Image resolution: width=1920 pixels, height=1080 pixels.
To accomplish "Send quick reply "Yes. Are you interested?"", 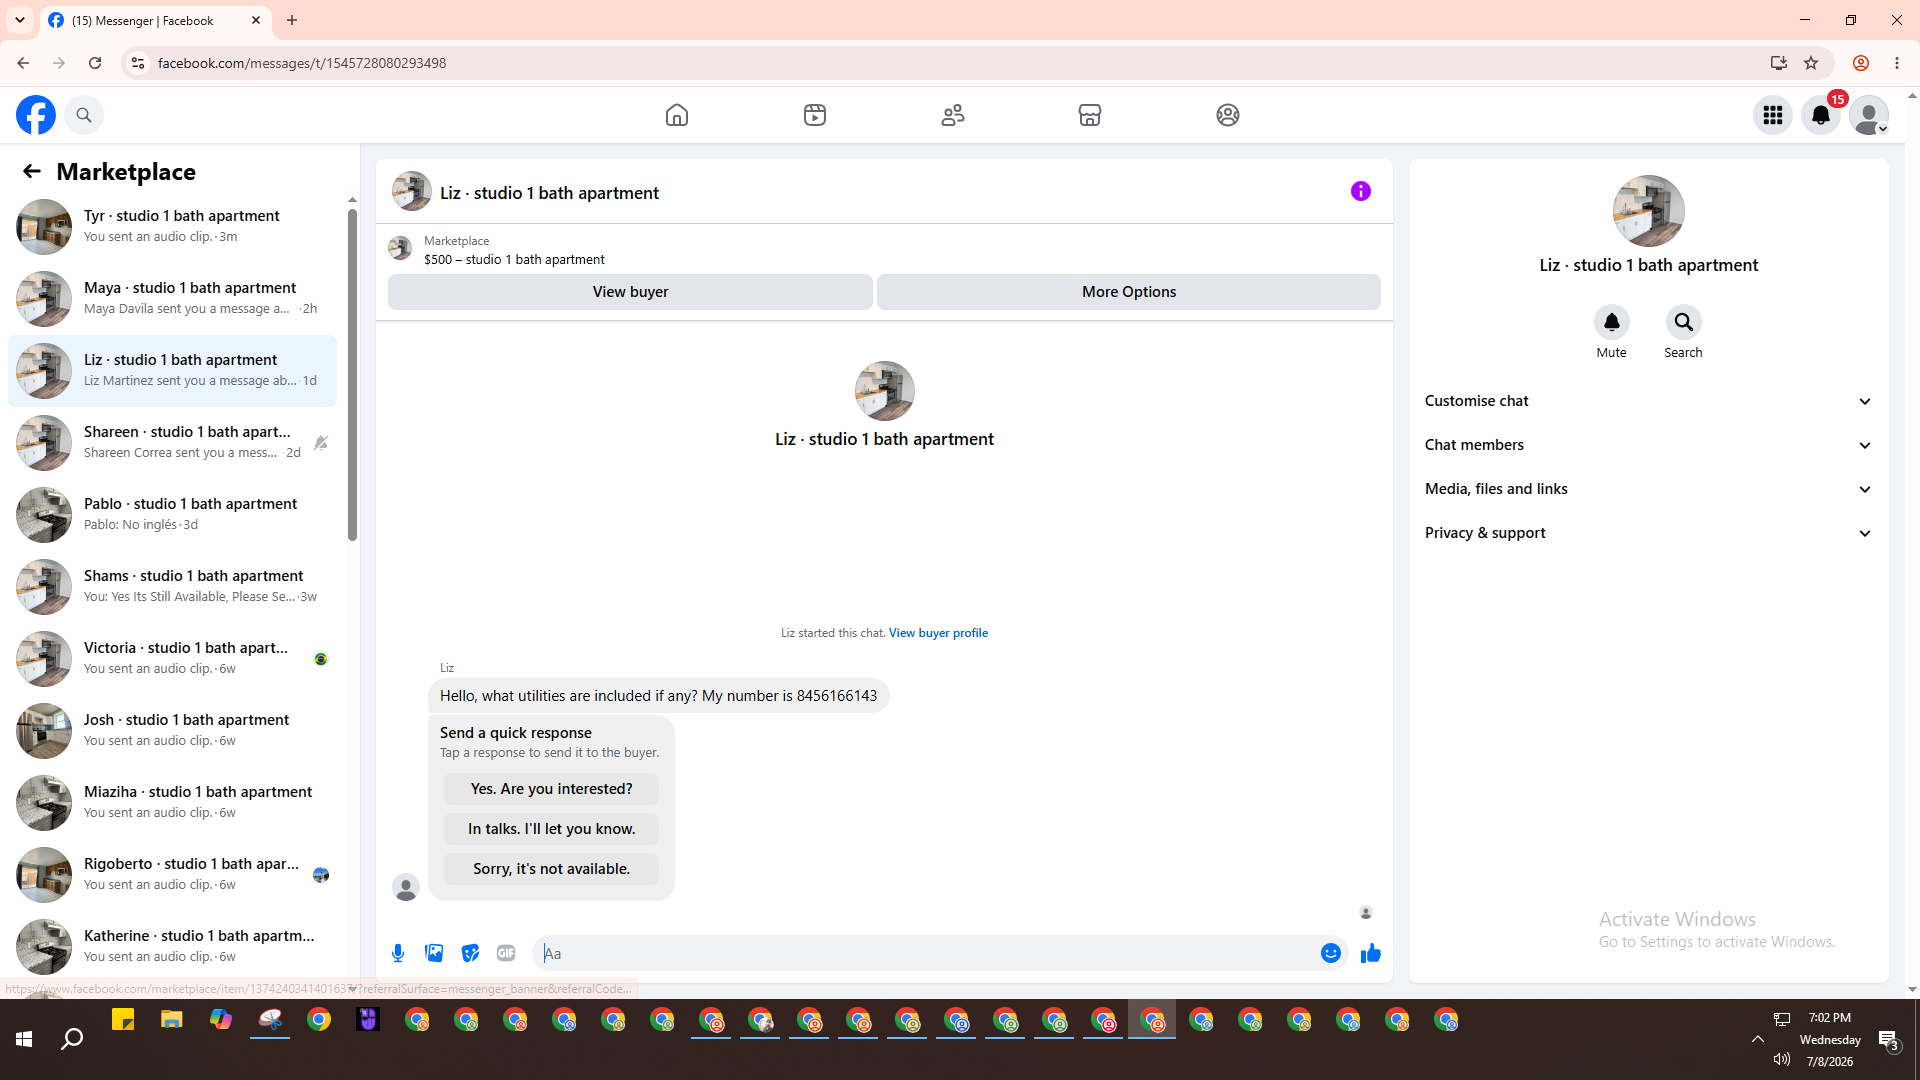I will pyautogui.click(x=552, y=789).
